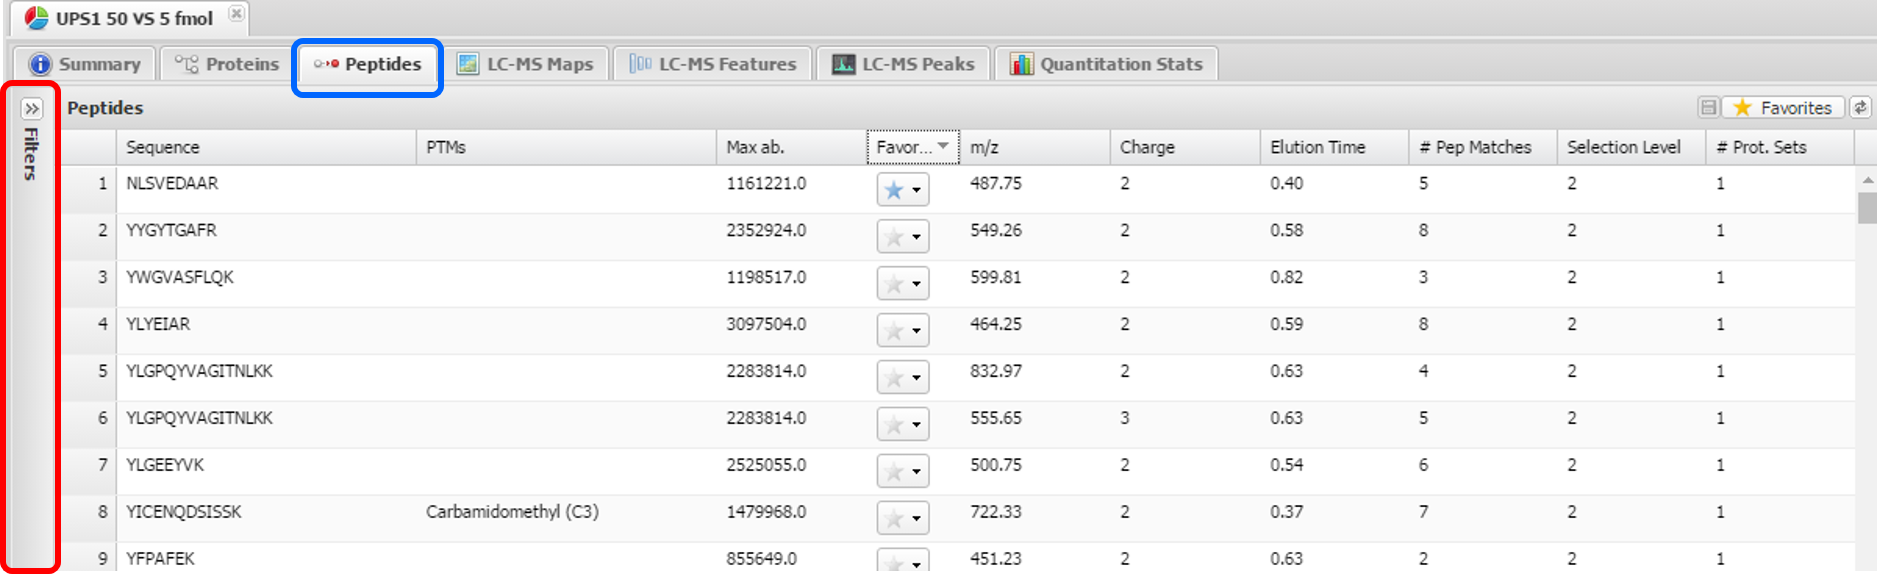Click the Favorites star button

tap(1784, 108)
